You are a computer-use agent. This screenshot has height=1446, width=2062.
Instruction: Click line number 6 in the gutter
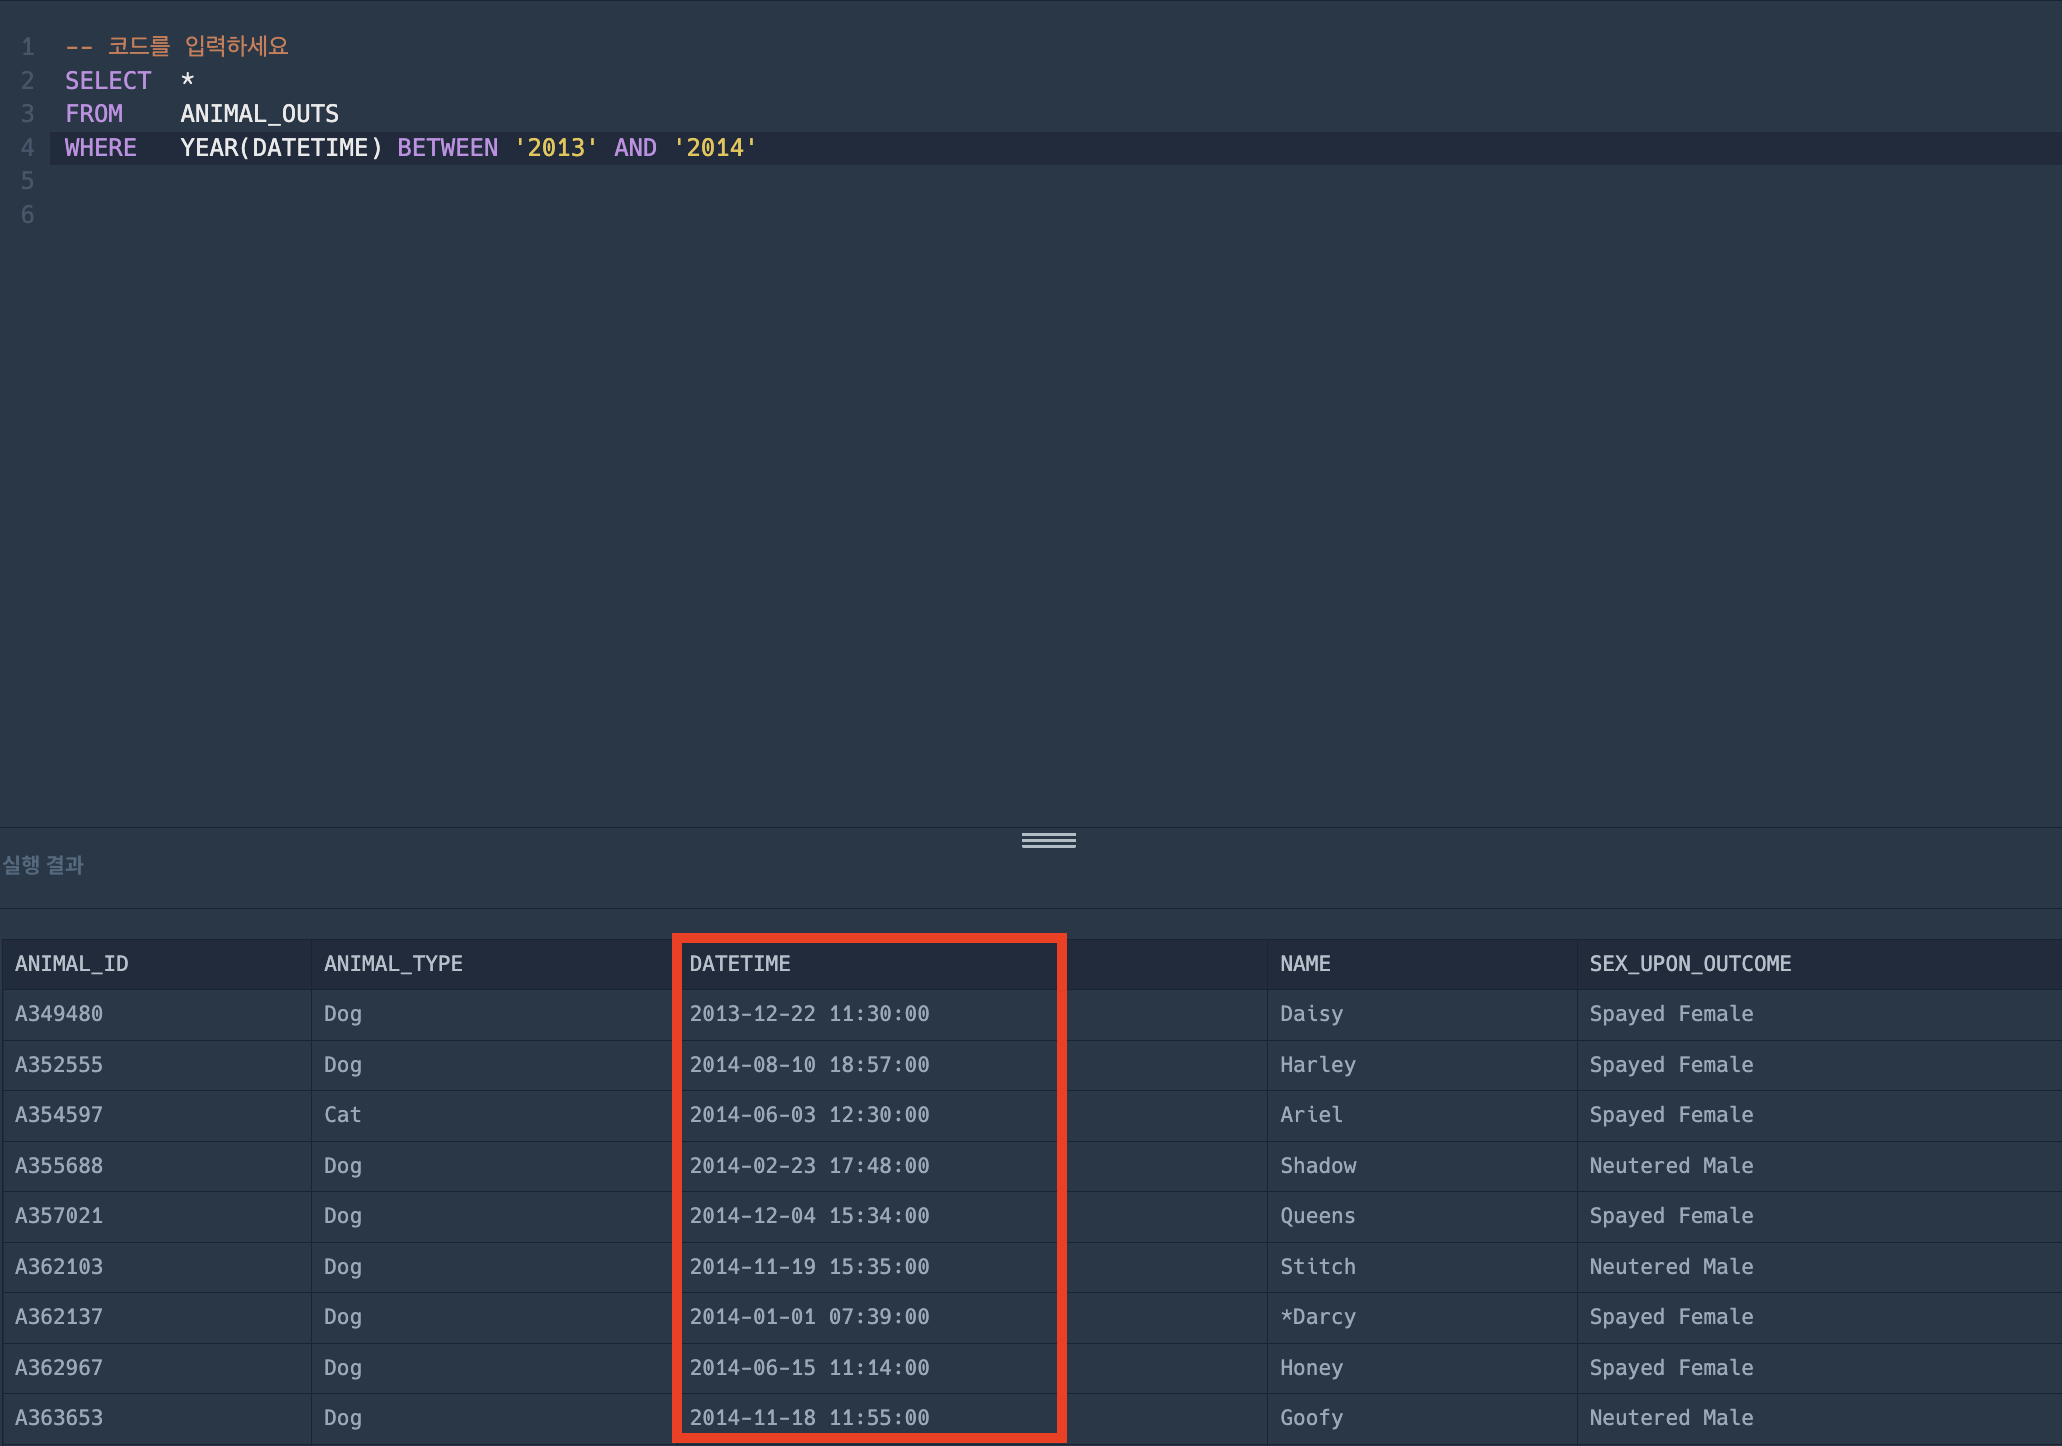pos(27,215)
